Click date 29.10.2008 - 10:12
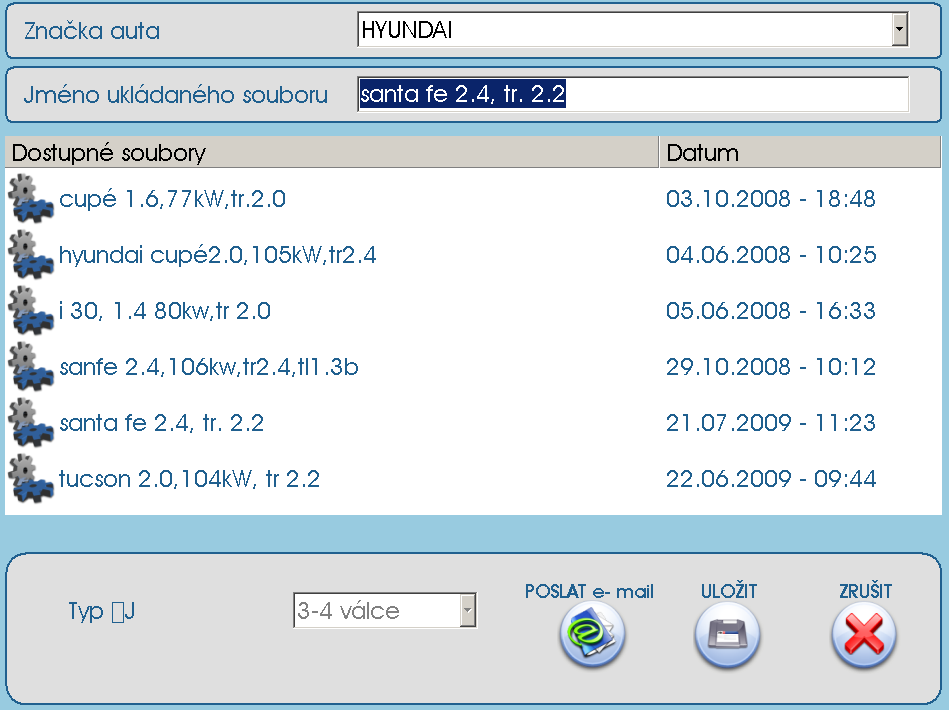Image resolution: width=949 pixels, height=710 pixels. [x=770, y=367]
